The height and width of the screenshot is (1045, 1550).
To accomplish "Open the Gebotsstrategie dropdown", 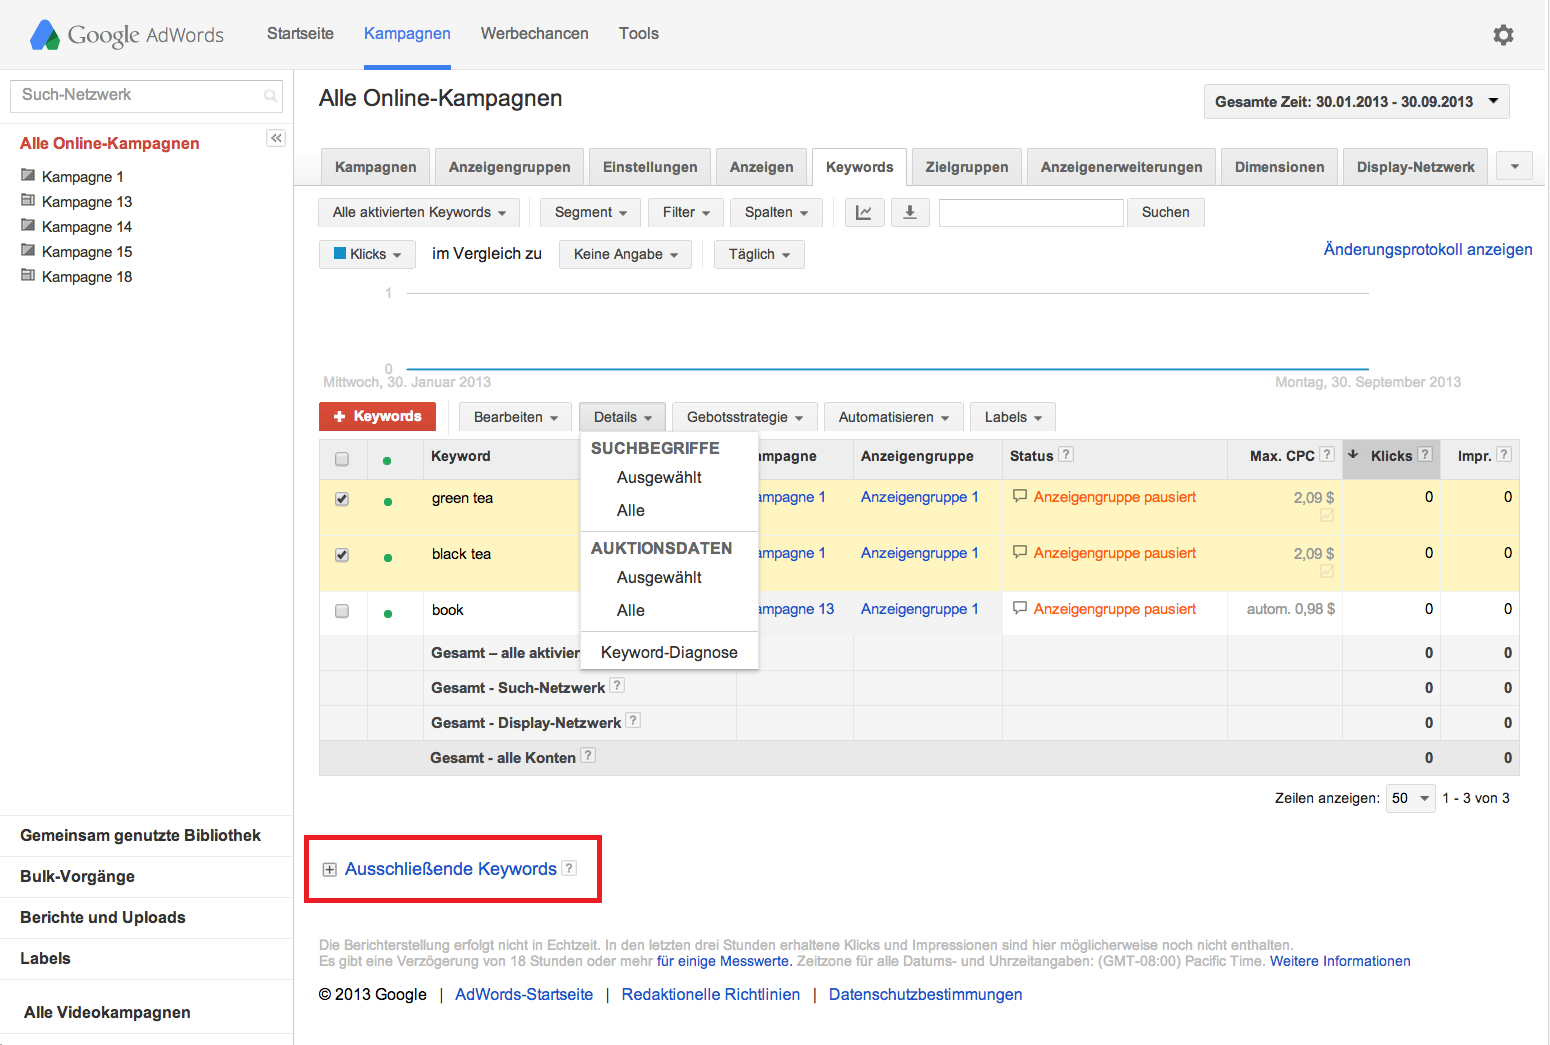I will coord(745,417).
